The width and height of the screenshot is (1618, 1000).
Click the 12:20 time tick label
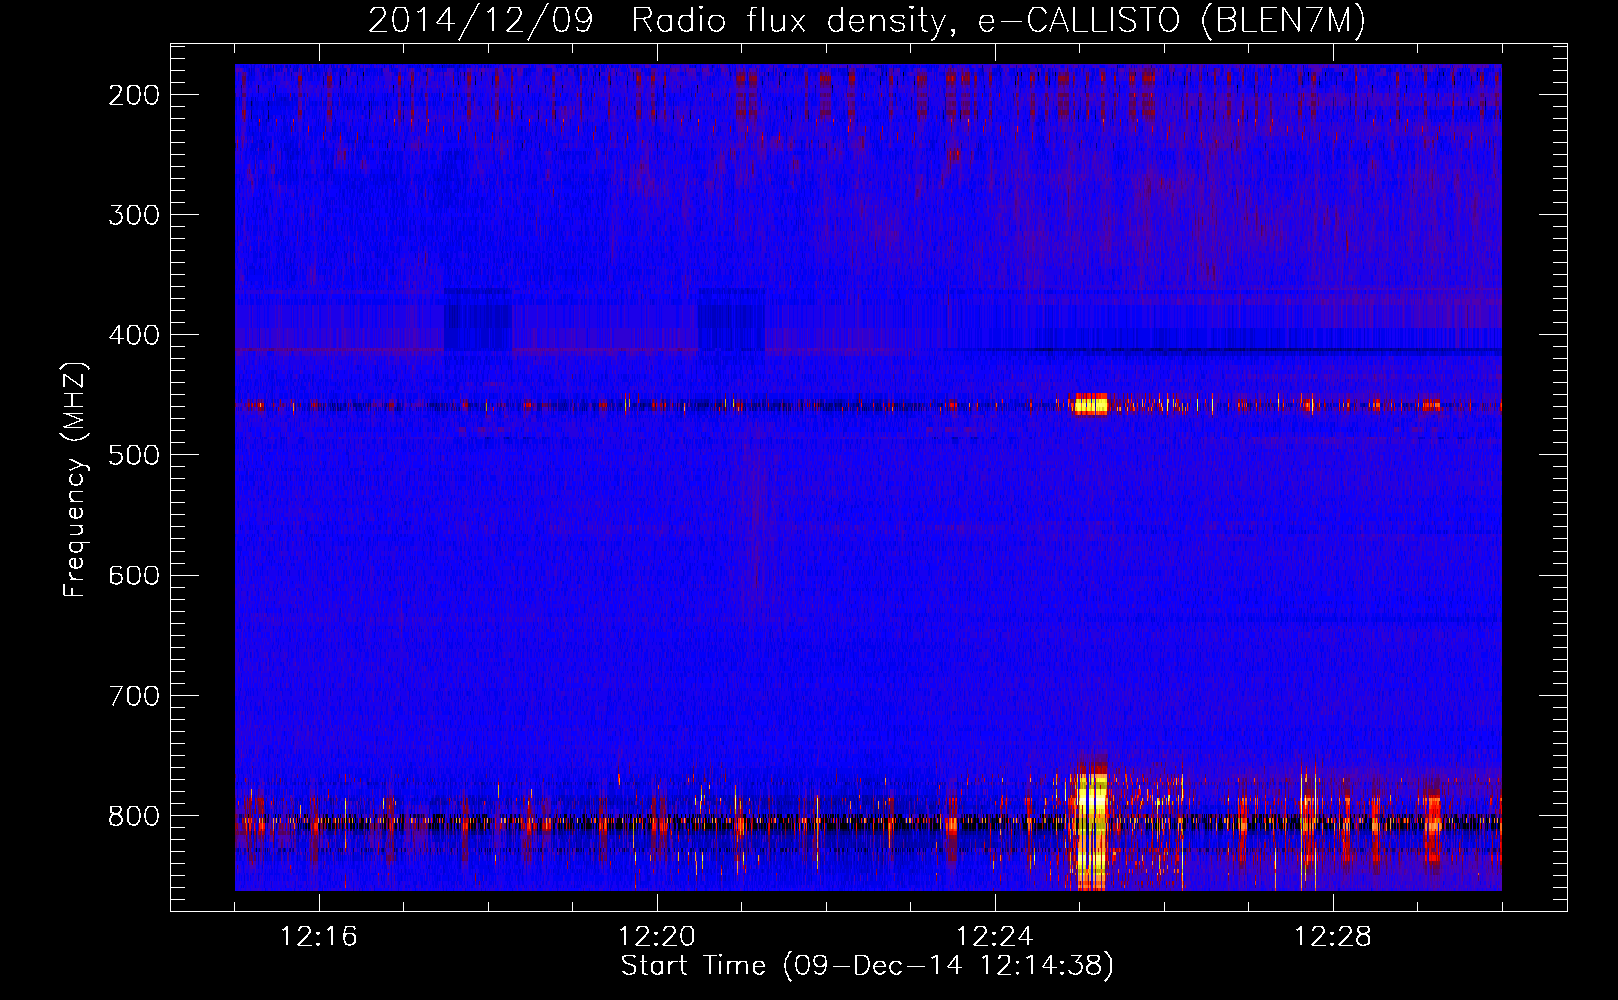pyautogui.click(x=657, y=937)
